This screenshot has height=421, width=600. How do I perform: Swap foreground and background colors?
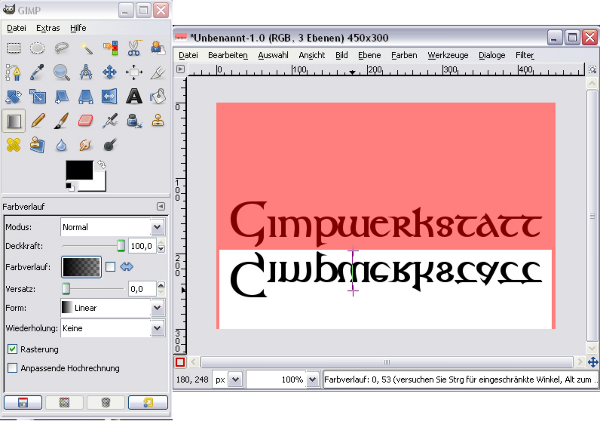tap(101, 165)
